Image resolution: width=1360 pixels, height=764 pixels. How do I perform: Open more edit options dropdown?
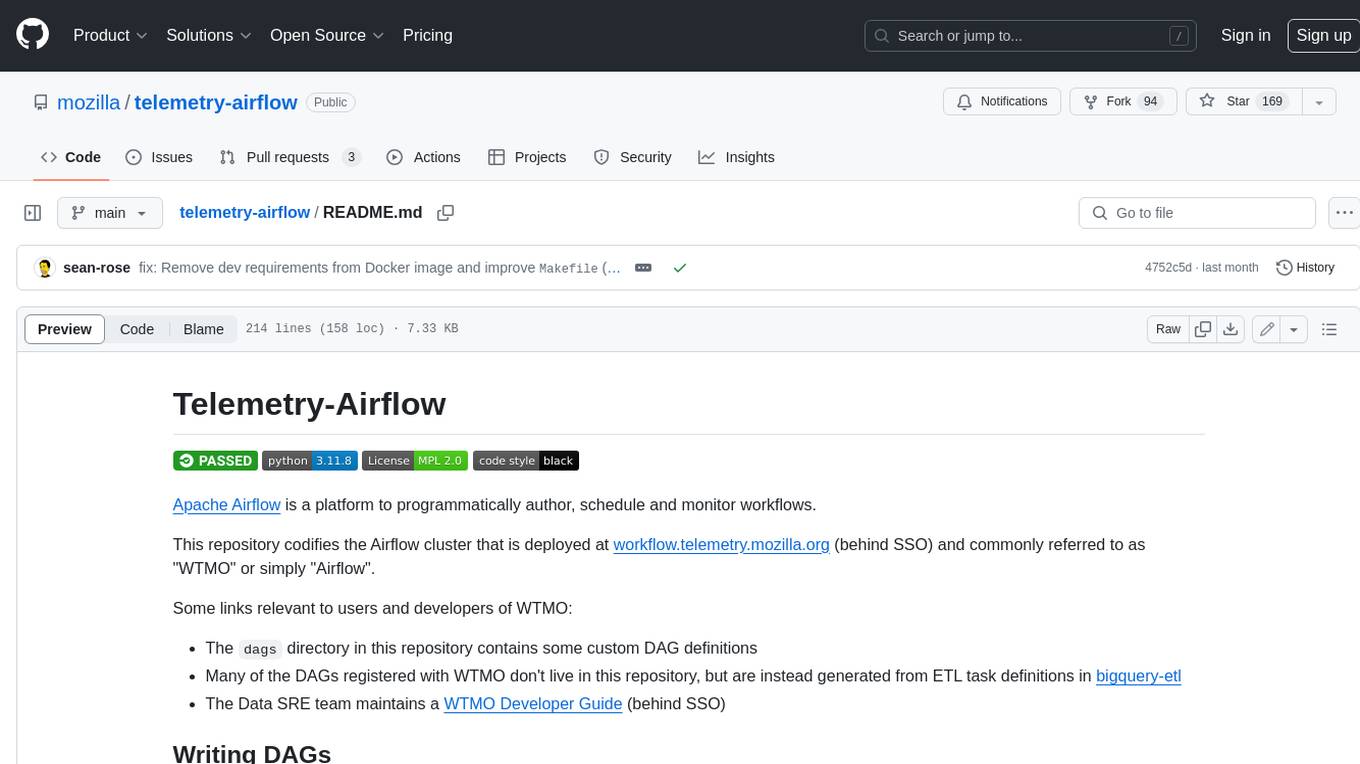(x=1294, y=329)
